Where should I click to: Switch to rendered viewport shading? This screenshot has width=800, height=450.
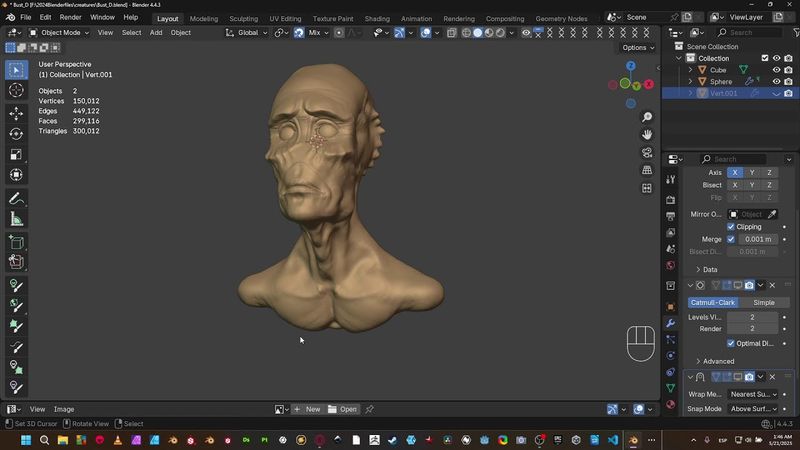pyautogui.click(x=501, y=33)
